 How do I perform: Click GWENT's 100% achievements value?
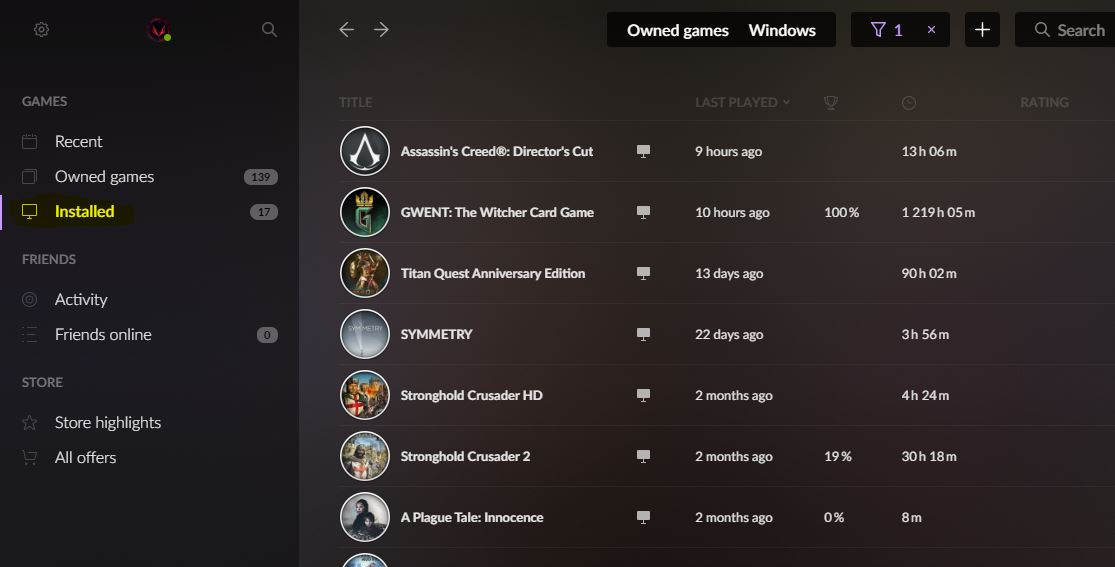click(x=841, y=213)
